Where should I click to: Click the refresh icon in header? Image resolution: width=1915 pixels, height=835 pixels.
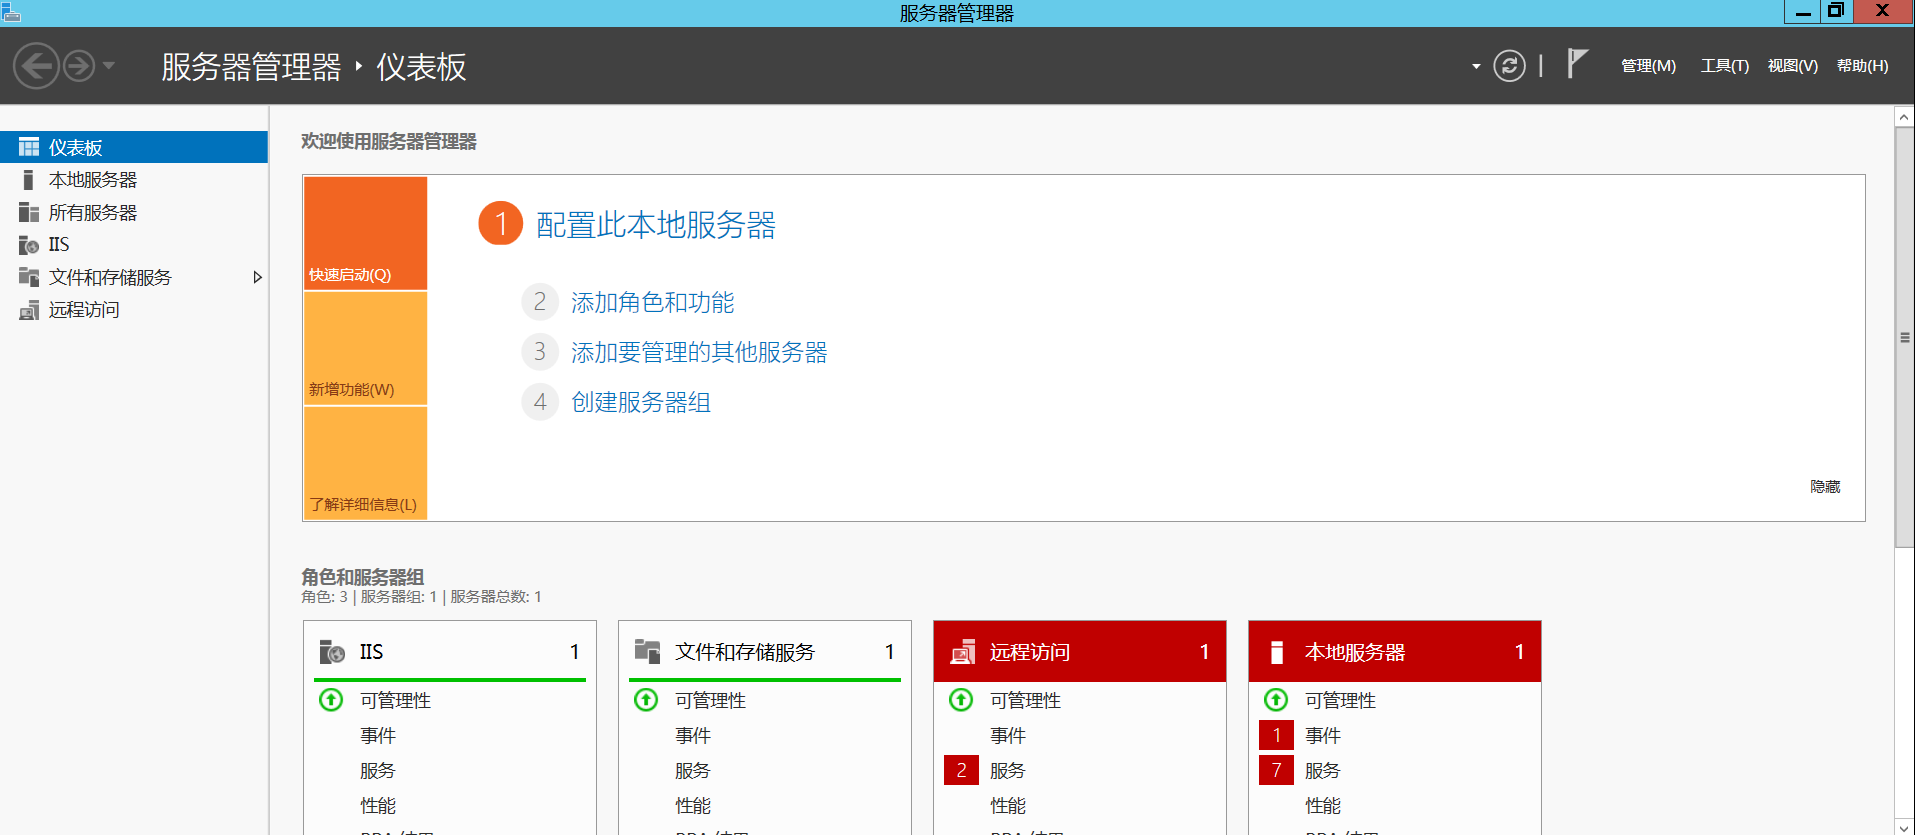tap(1509, 66)
